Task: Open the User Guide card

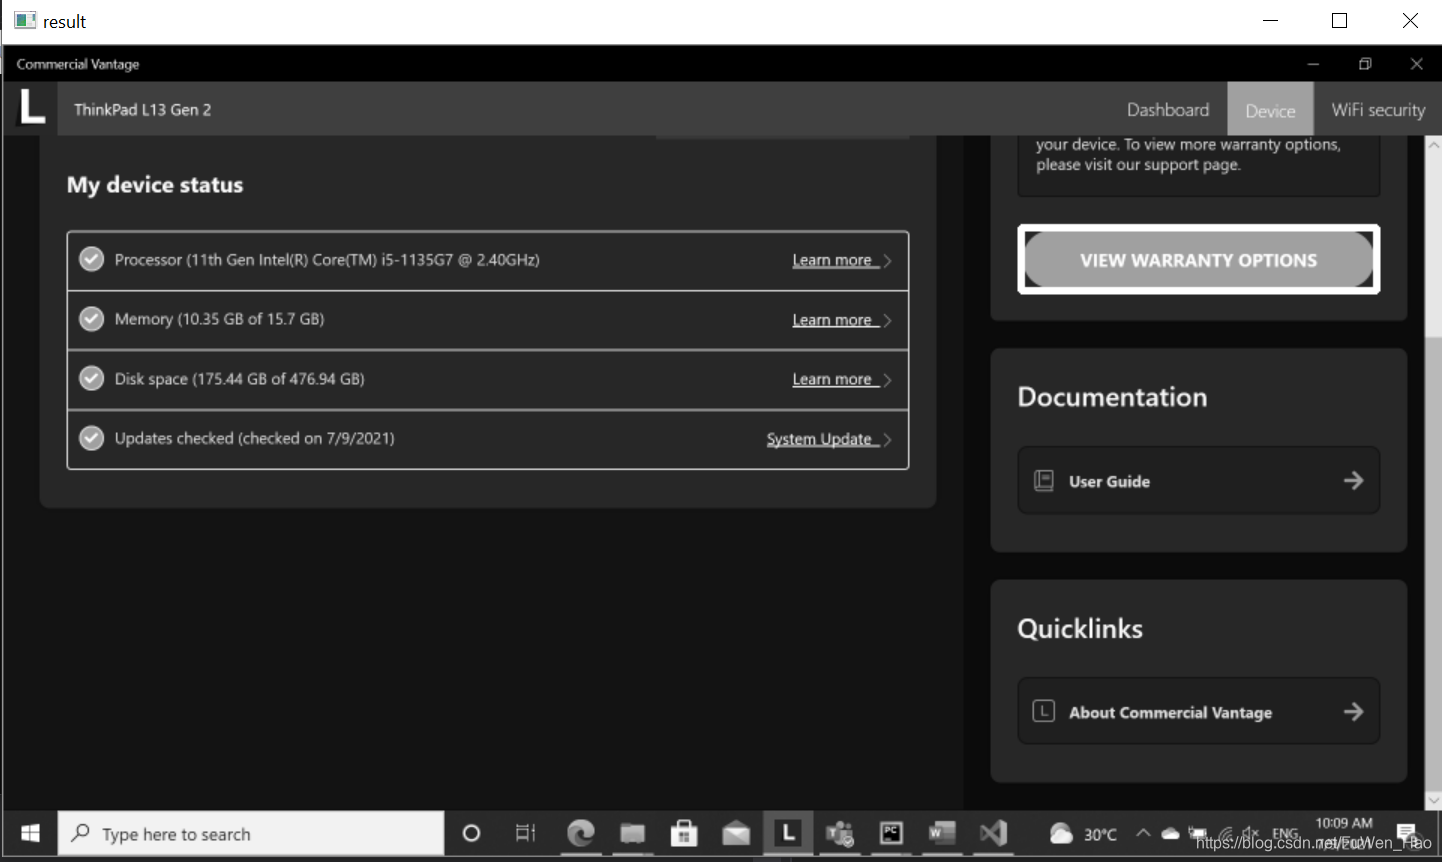Action: coord(1198,481)
